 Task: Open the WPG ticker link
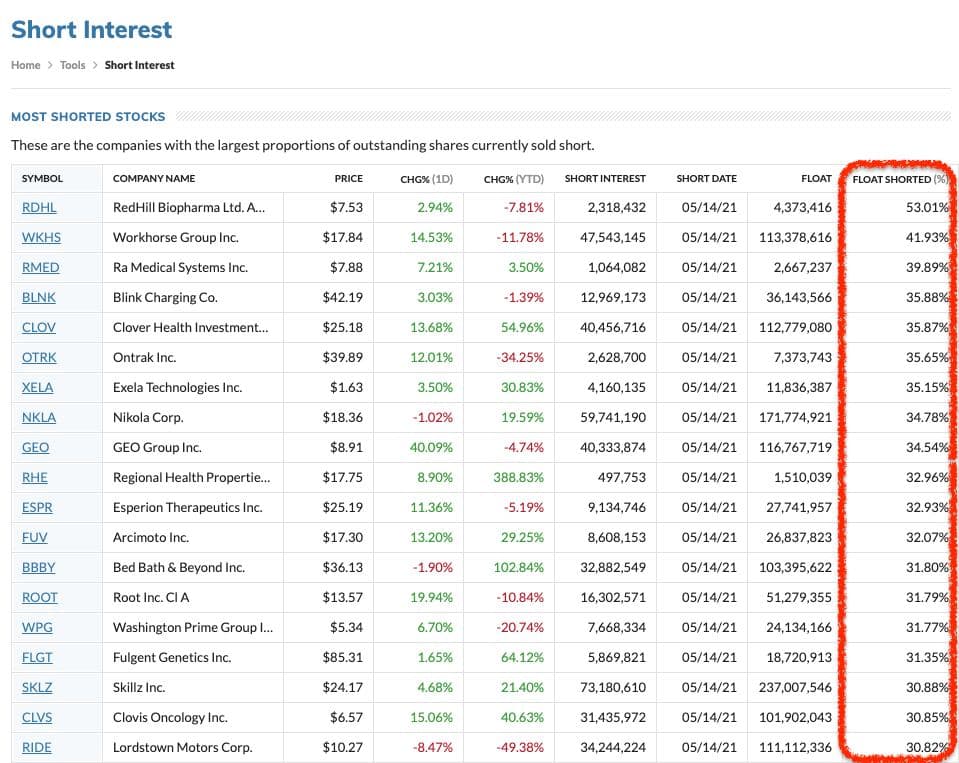click(x=37, y=627)
